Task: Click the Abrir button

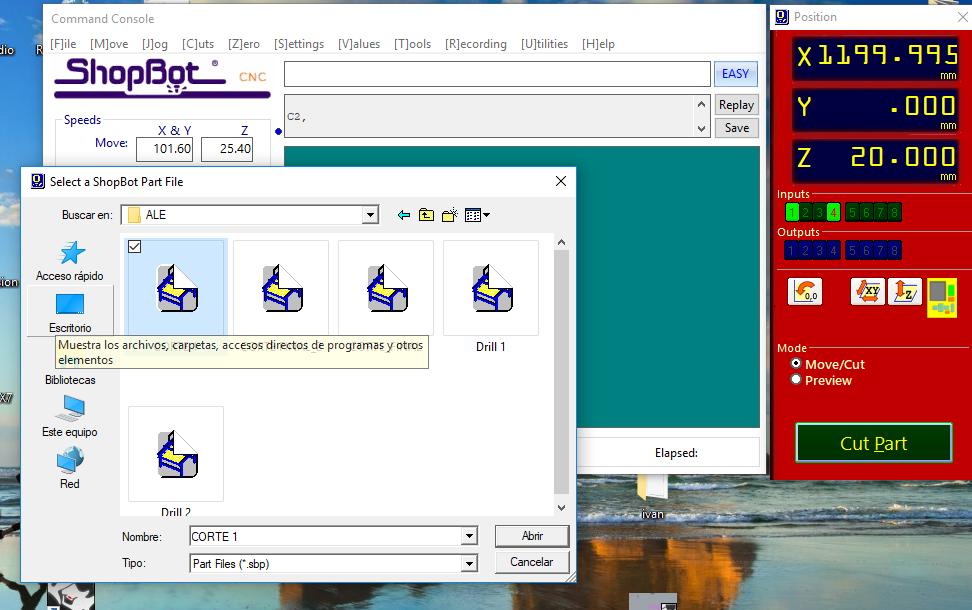Action: click(x=532, y=536)
